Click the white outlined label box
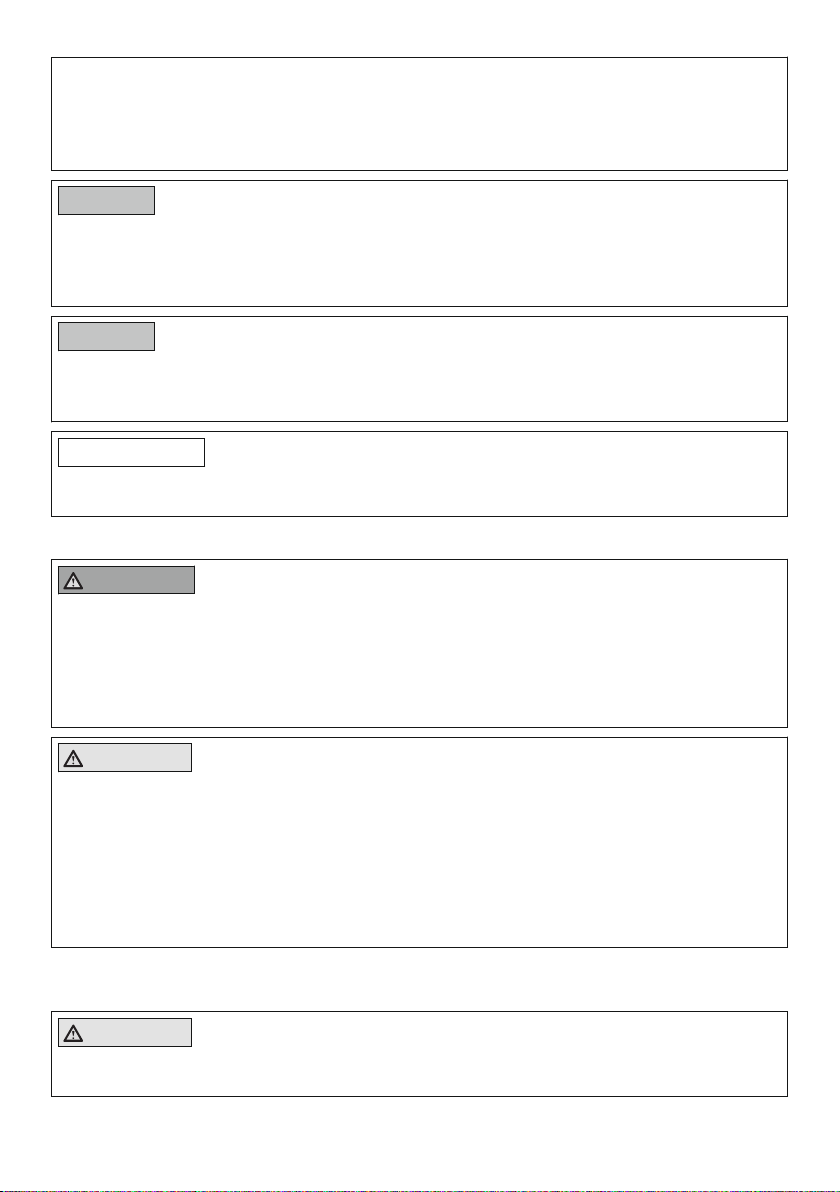This screenshot has height=1192, width=840. [132, 452]
